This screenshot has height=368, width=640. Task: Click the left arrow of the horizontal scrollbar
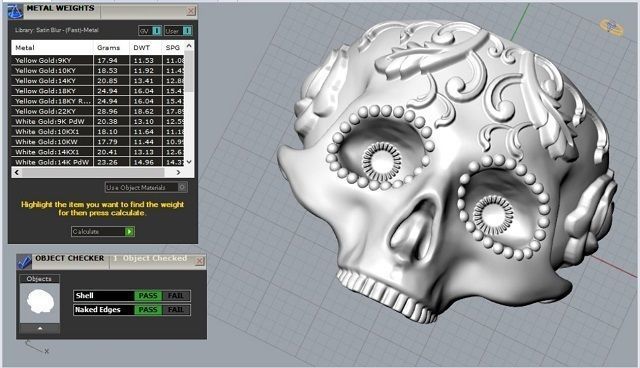pos(17,173)
